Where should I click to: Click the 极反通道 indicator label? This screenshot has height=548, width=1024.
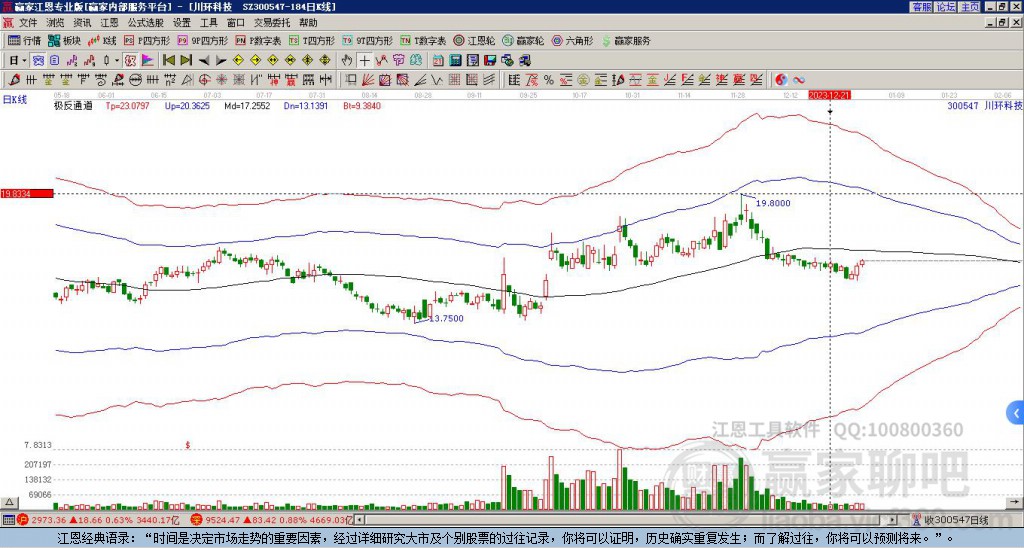pos(72,105)
